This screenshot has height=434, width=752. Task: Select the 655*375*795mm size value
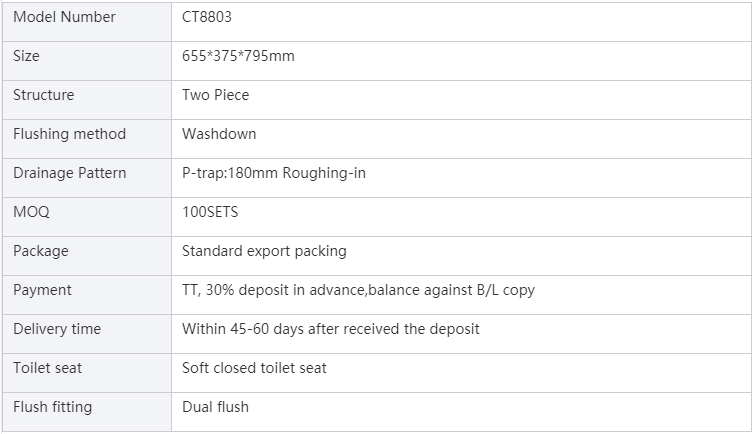[x=238, y=56]
